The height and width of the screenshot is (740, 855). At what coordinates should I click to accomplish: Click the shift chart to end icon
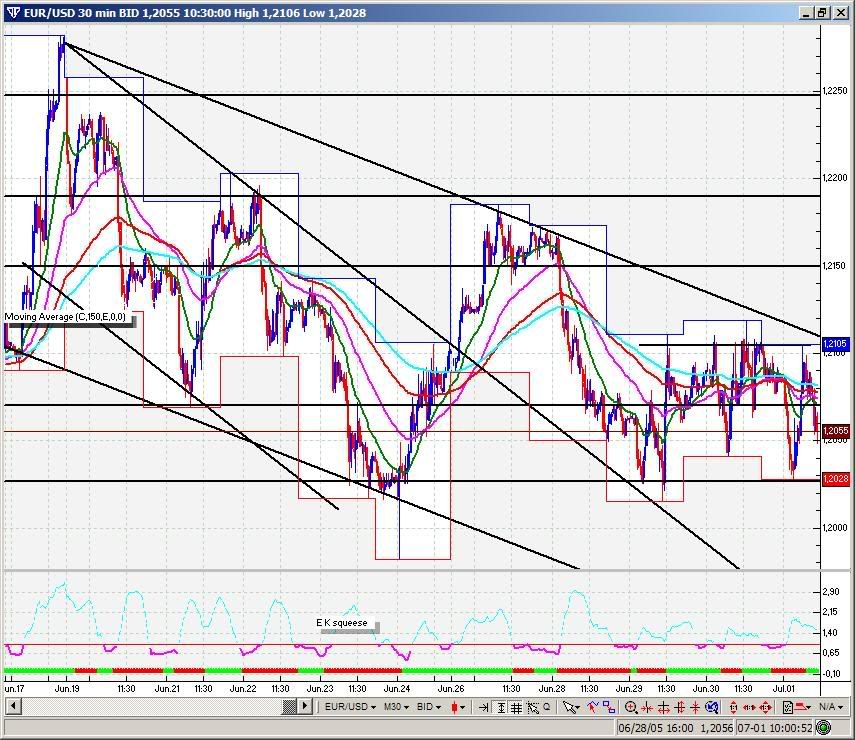[x=483, y=707]
